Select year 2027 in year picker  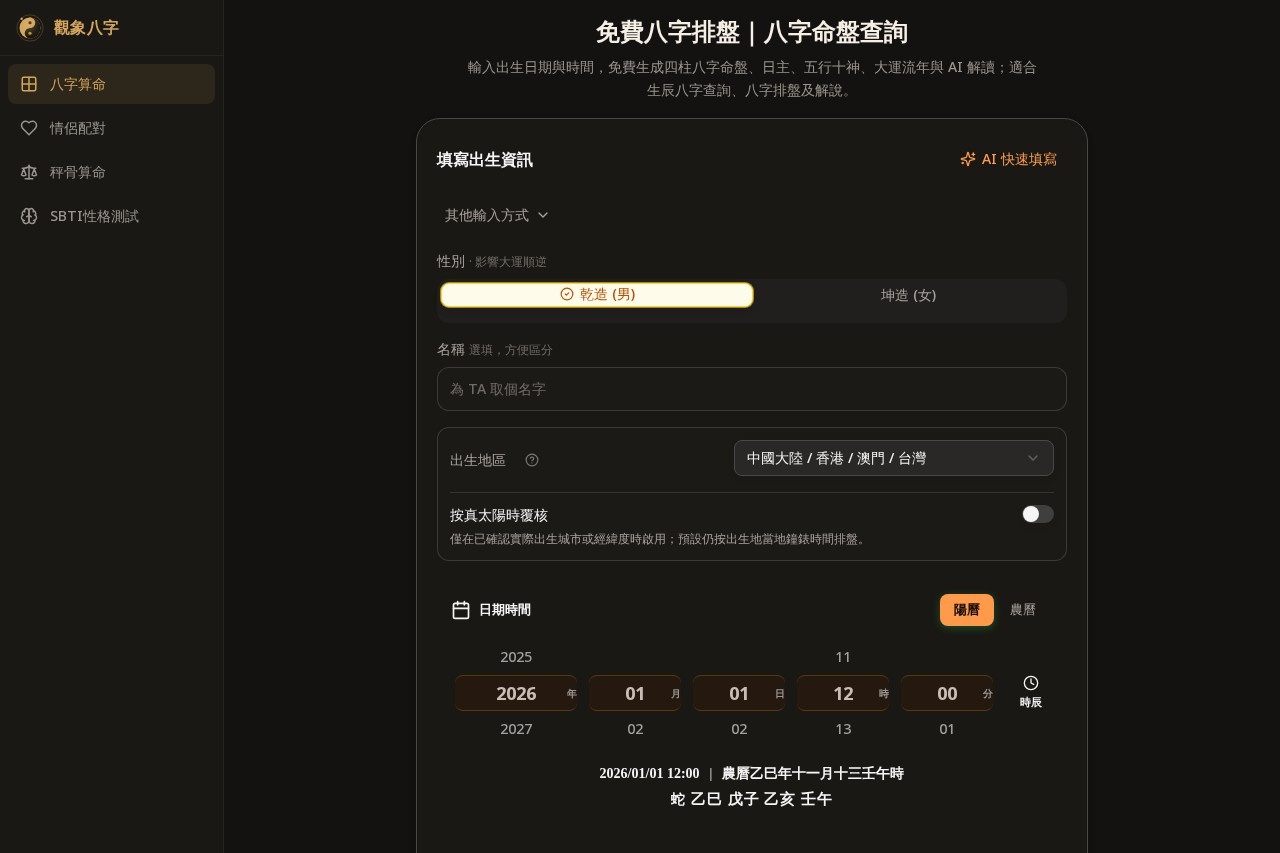[516, 729]
